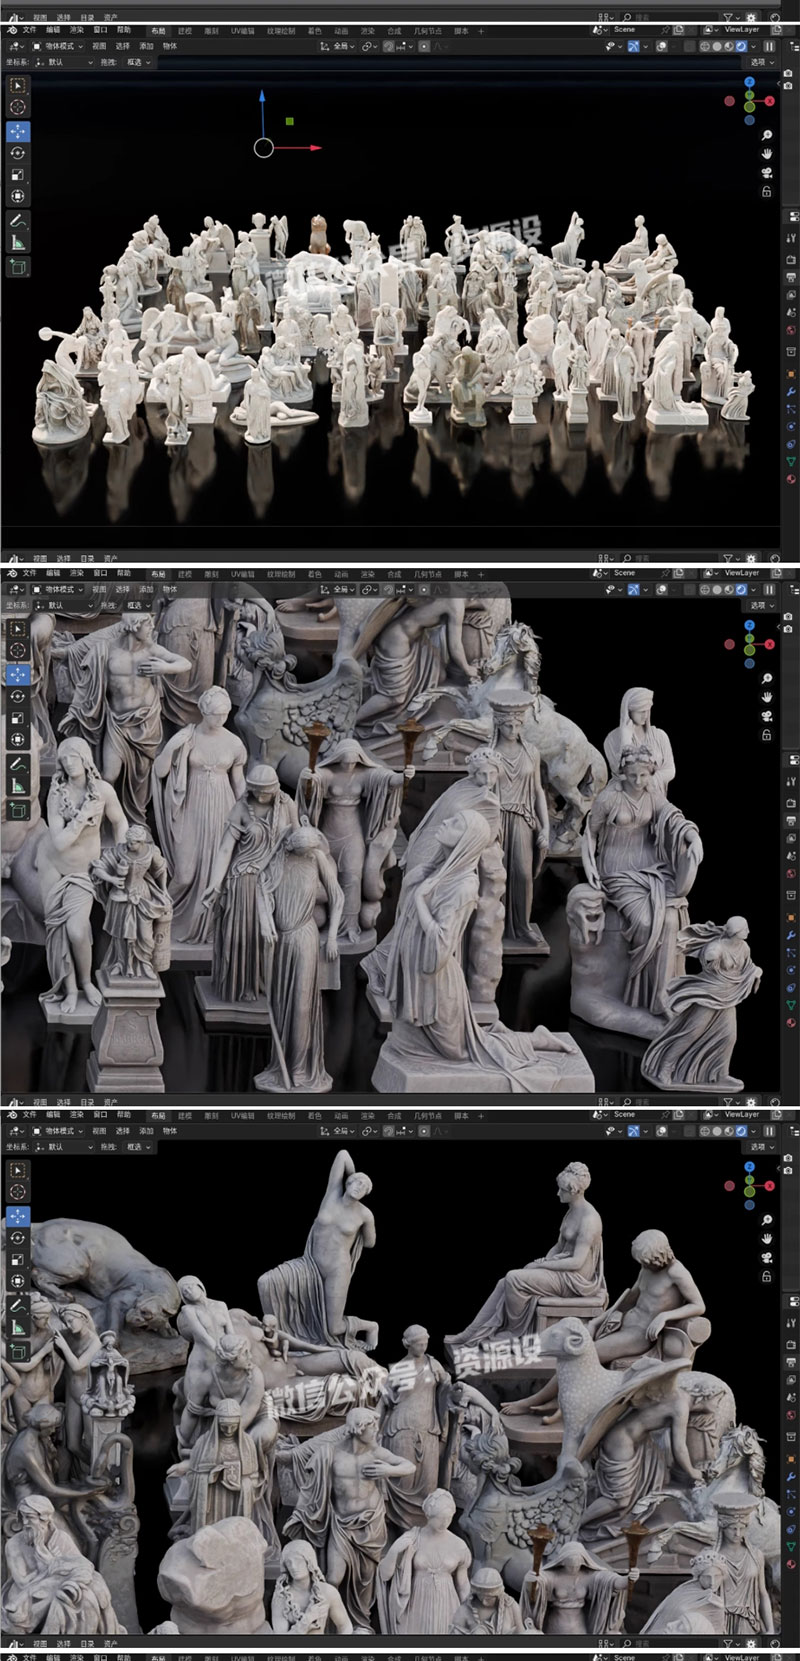Choose the Annotate tool in top Blender view
Image resolution: width=800 pixels, height=1661 pixels.
click(18, 220)
